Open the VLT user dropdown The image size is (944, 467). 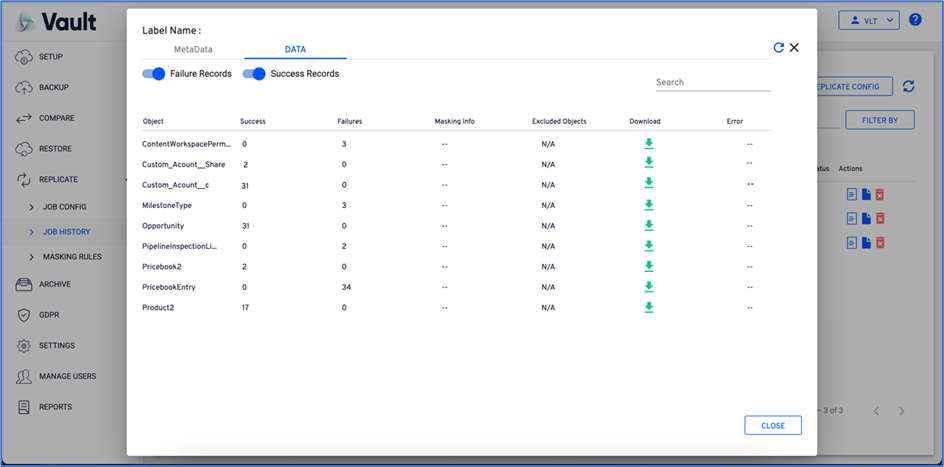[868, 20]
